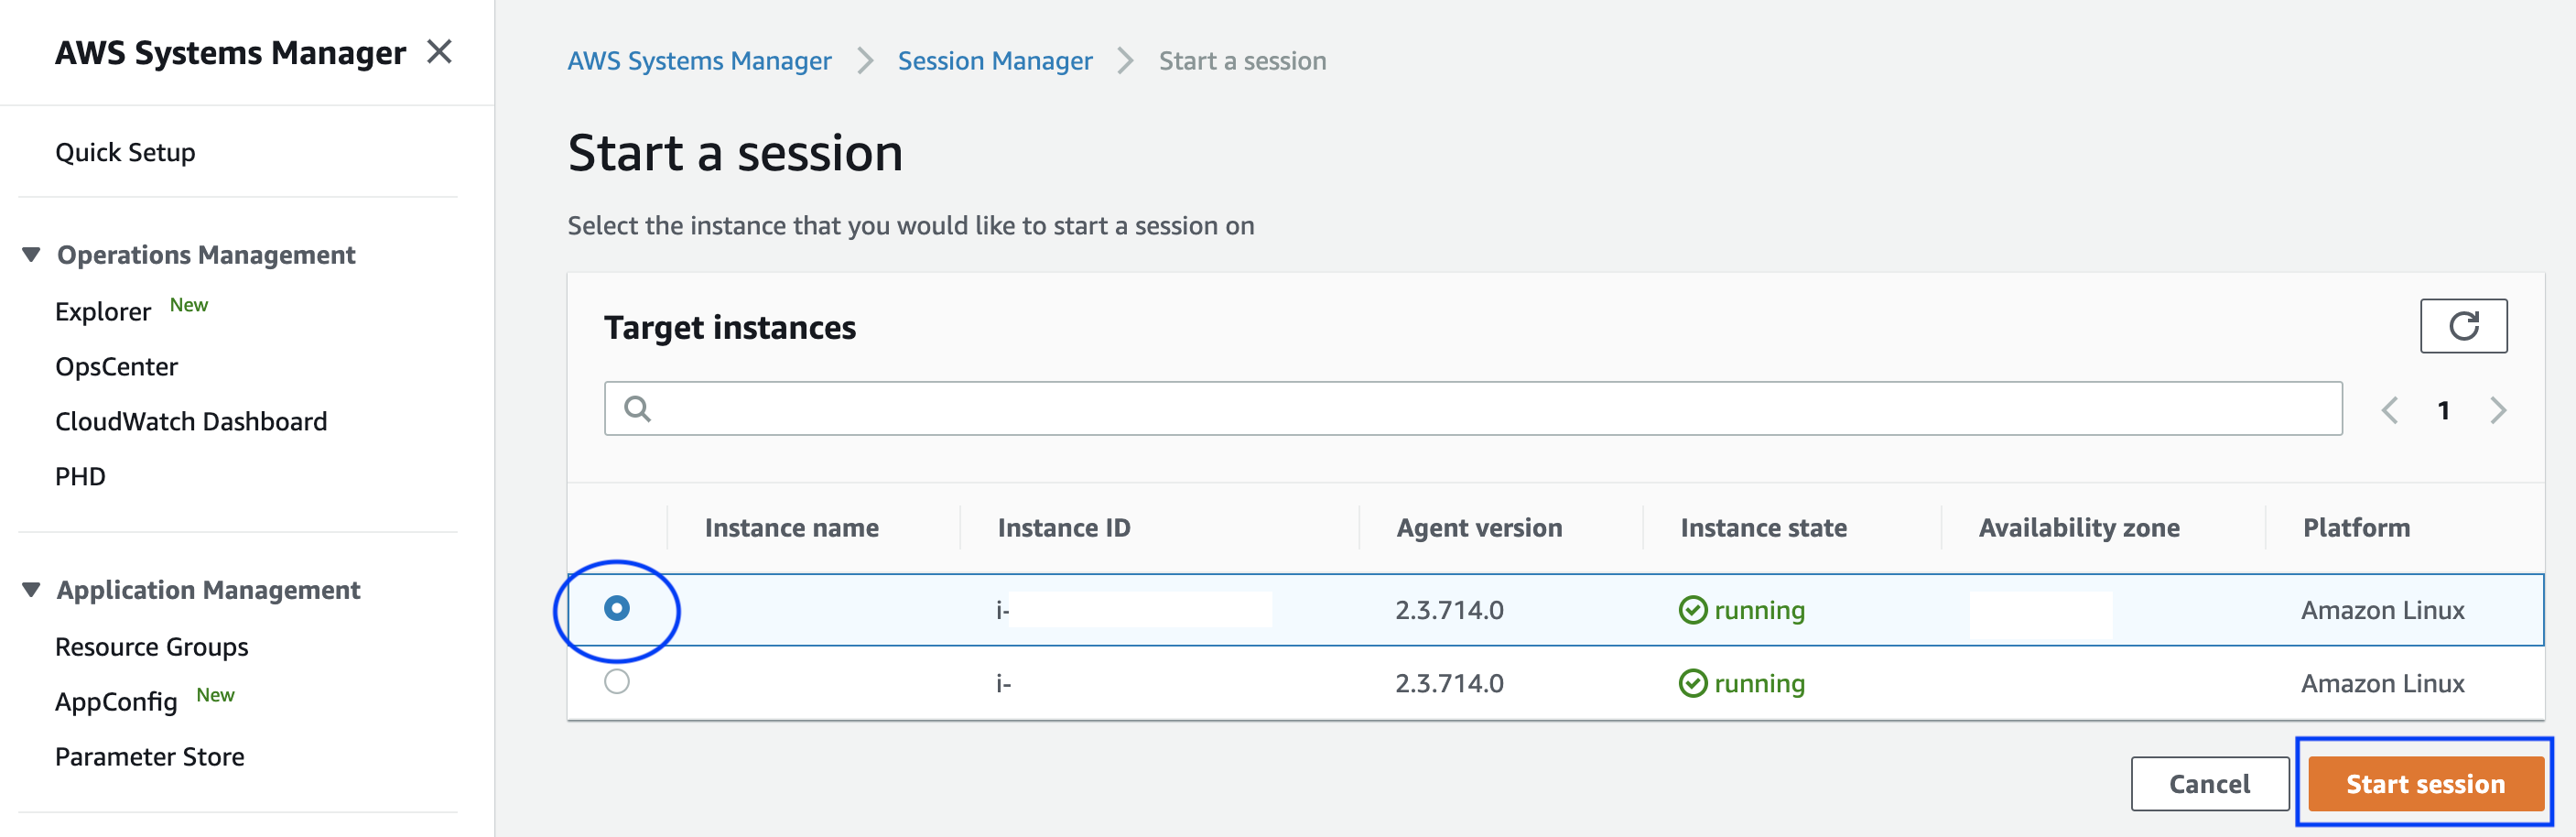This screenshot has width=2576, height=837.
Task: Open Parameter Store
Action: pyautogui.click(x=149, y=757)
